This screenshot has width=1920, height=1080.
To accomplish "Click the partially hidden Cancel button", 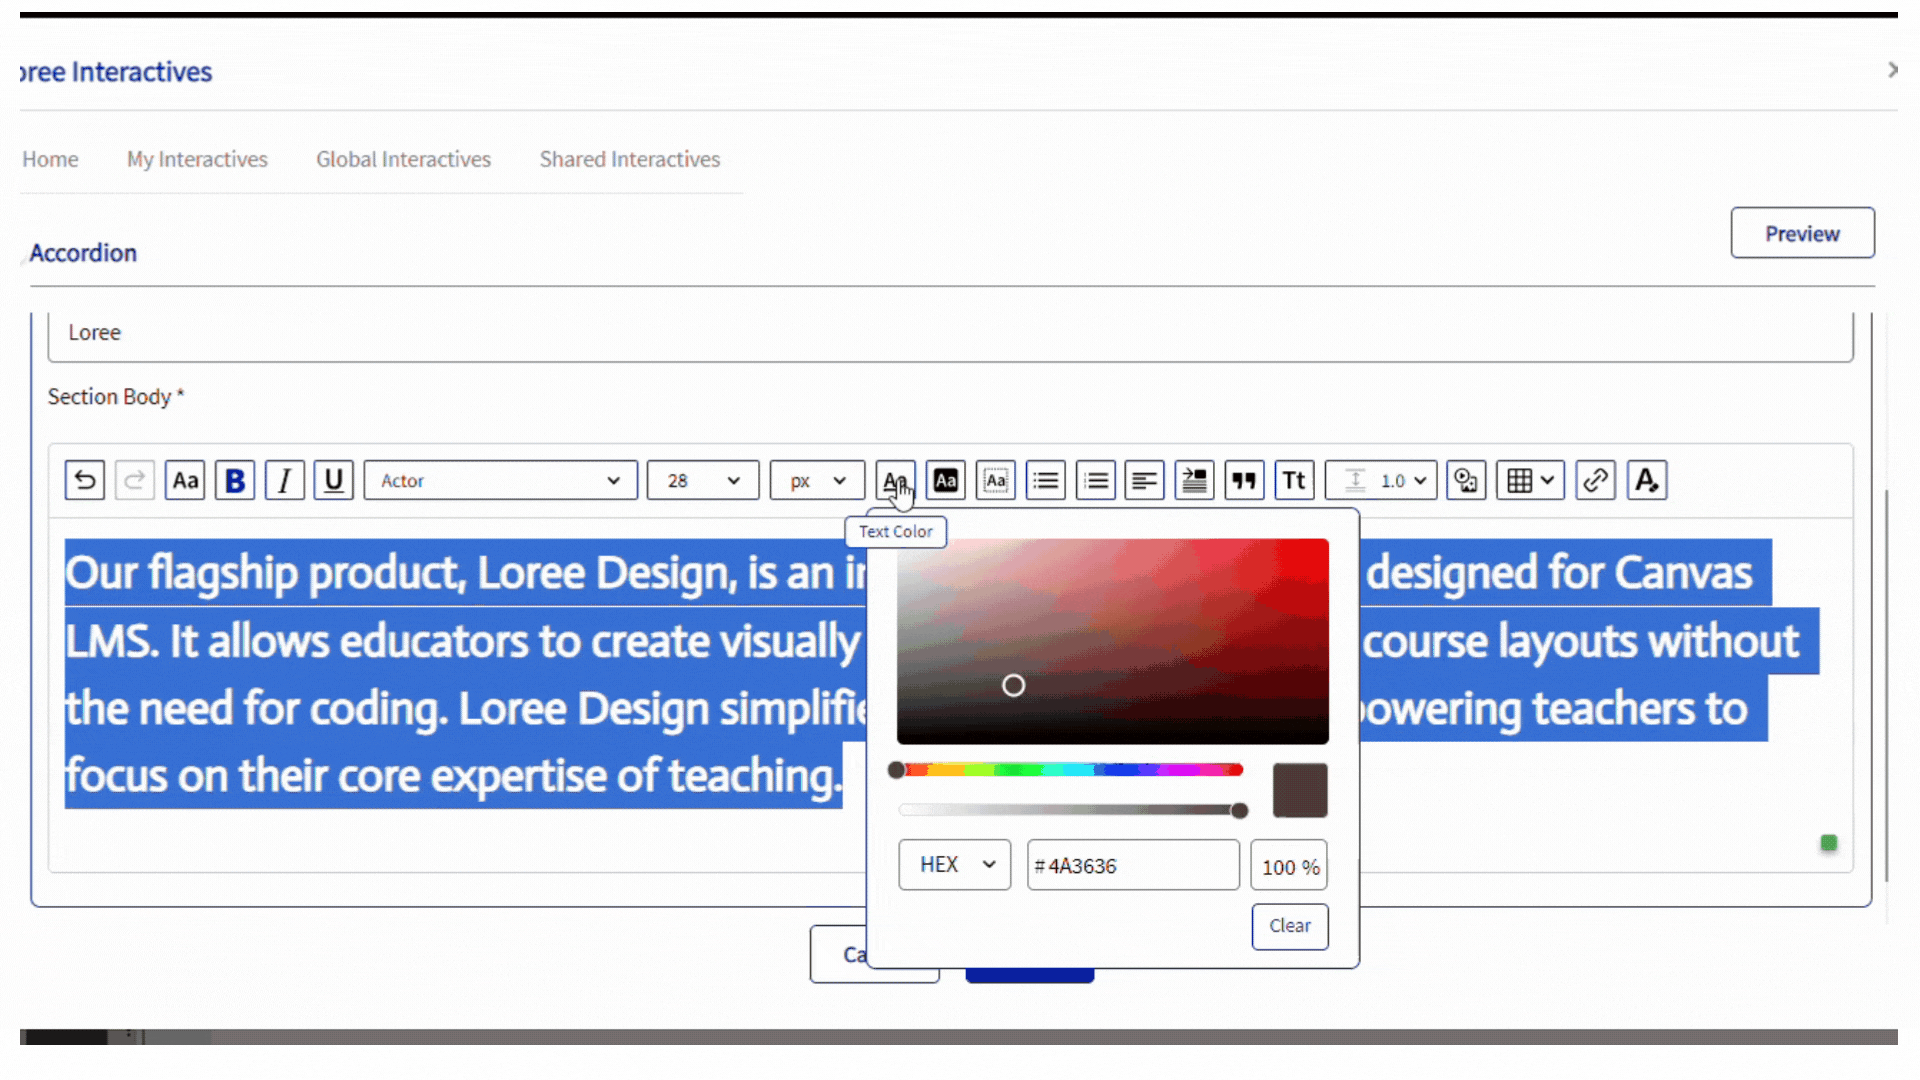I will click(x=838, y=954).
